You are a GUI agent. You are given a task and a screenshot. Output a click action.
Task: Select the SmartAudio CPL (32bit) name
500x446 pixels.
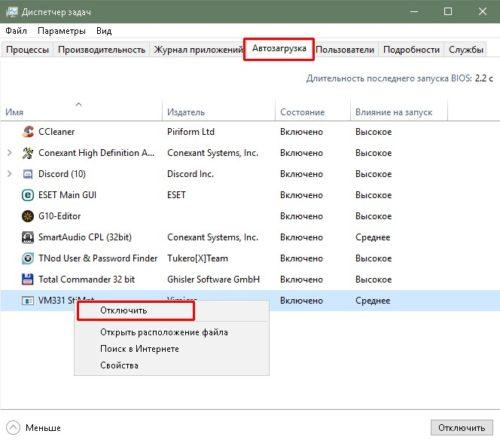pyautogui.click(x=85, y=237)
